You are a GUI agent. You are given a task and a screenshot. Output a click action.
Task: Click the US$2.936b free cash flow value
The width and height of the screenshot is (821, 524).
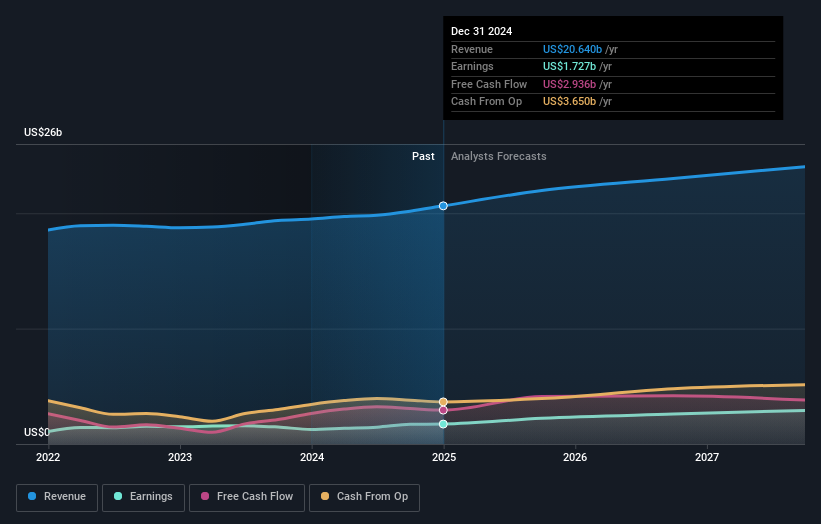tap(569, 84)
